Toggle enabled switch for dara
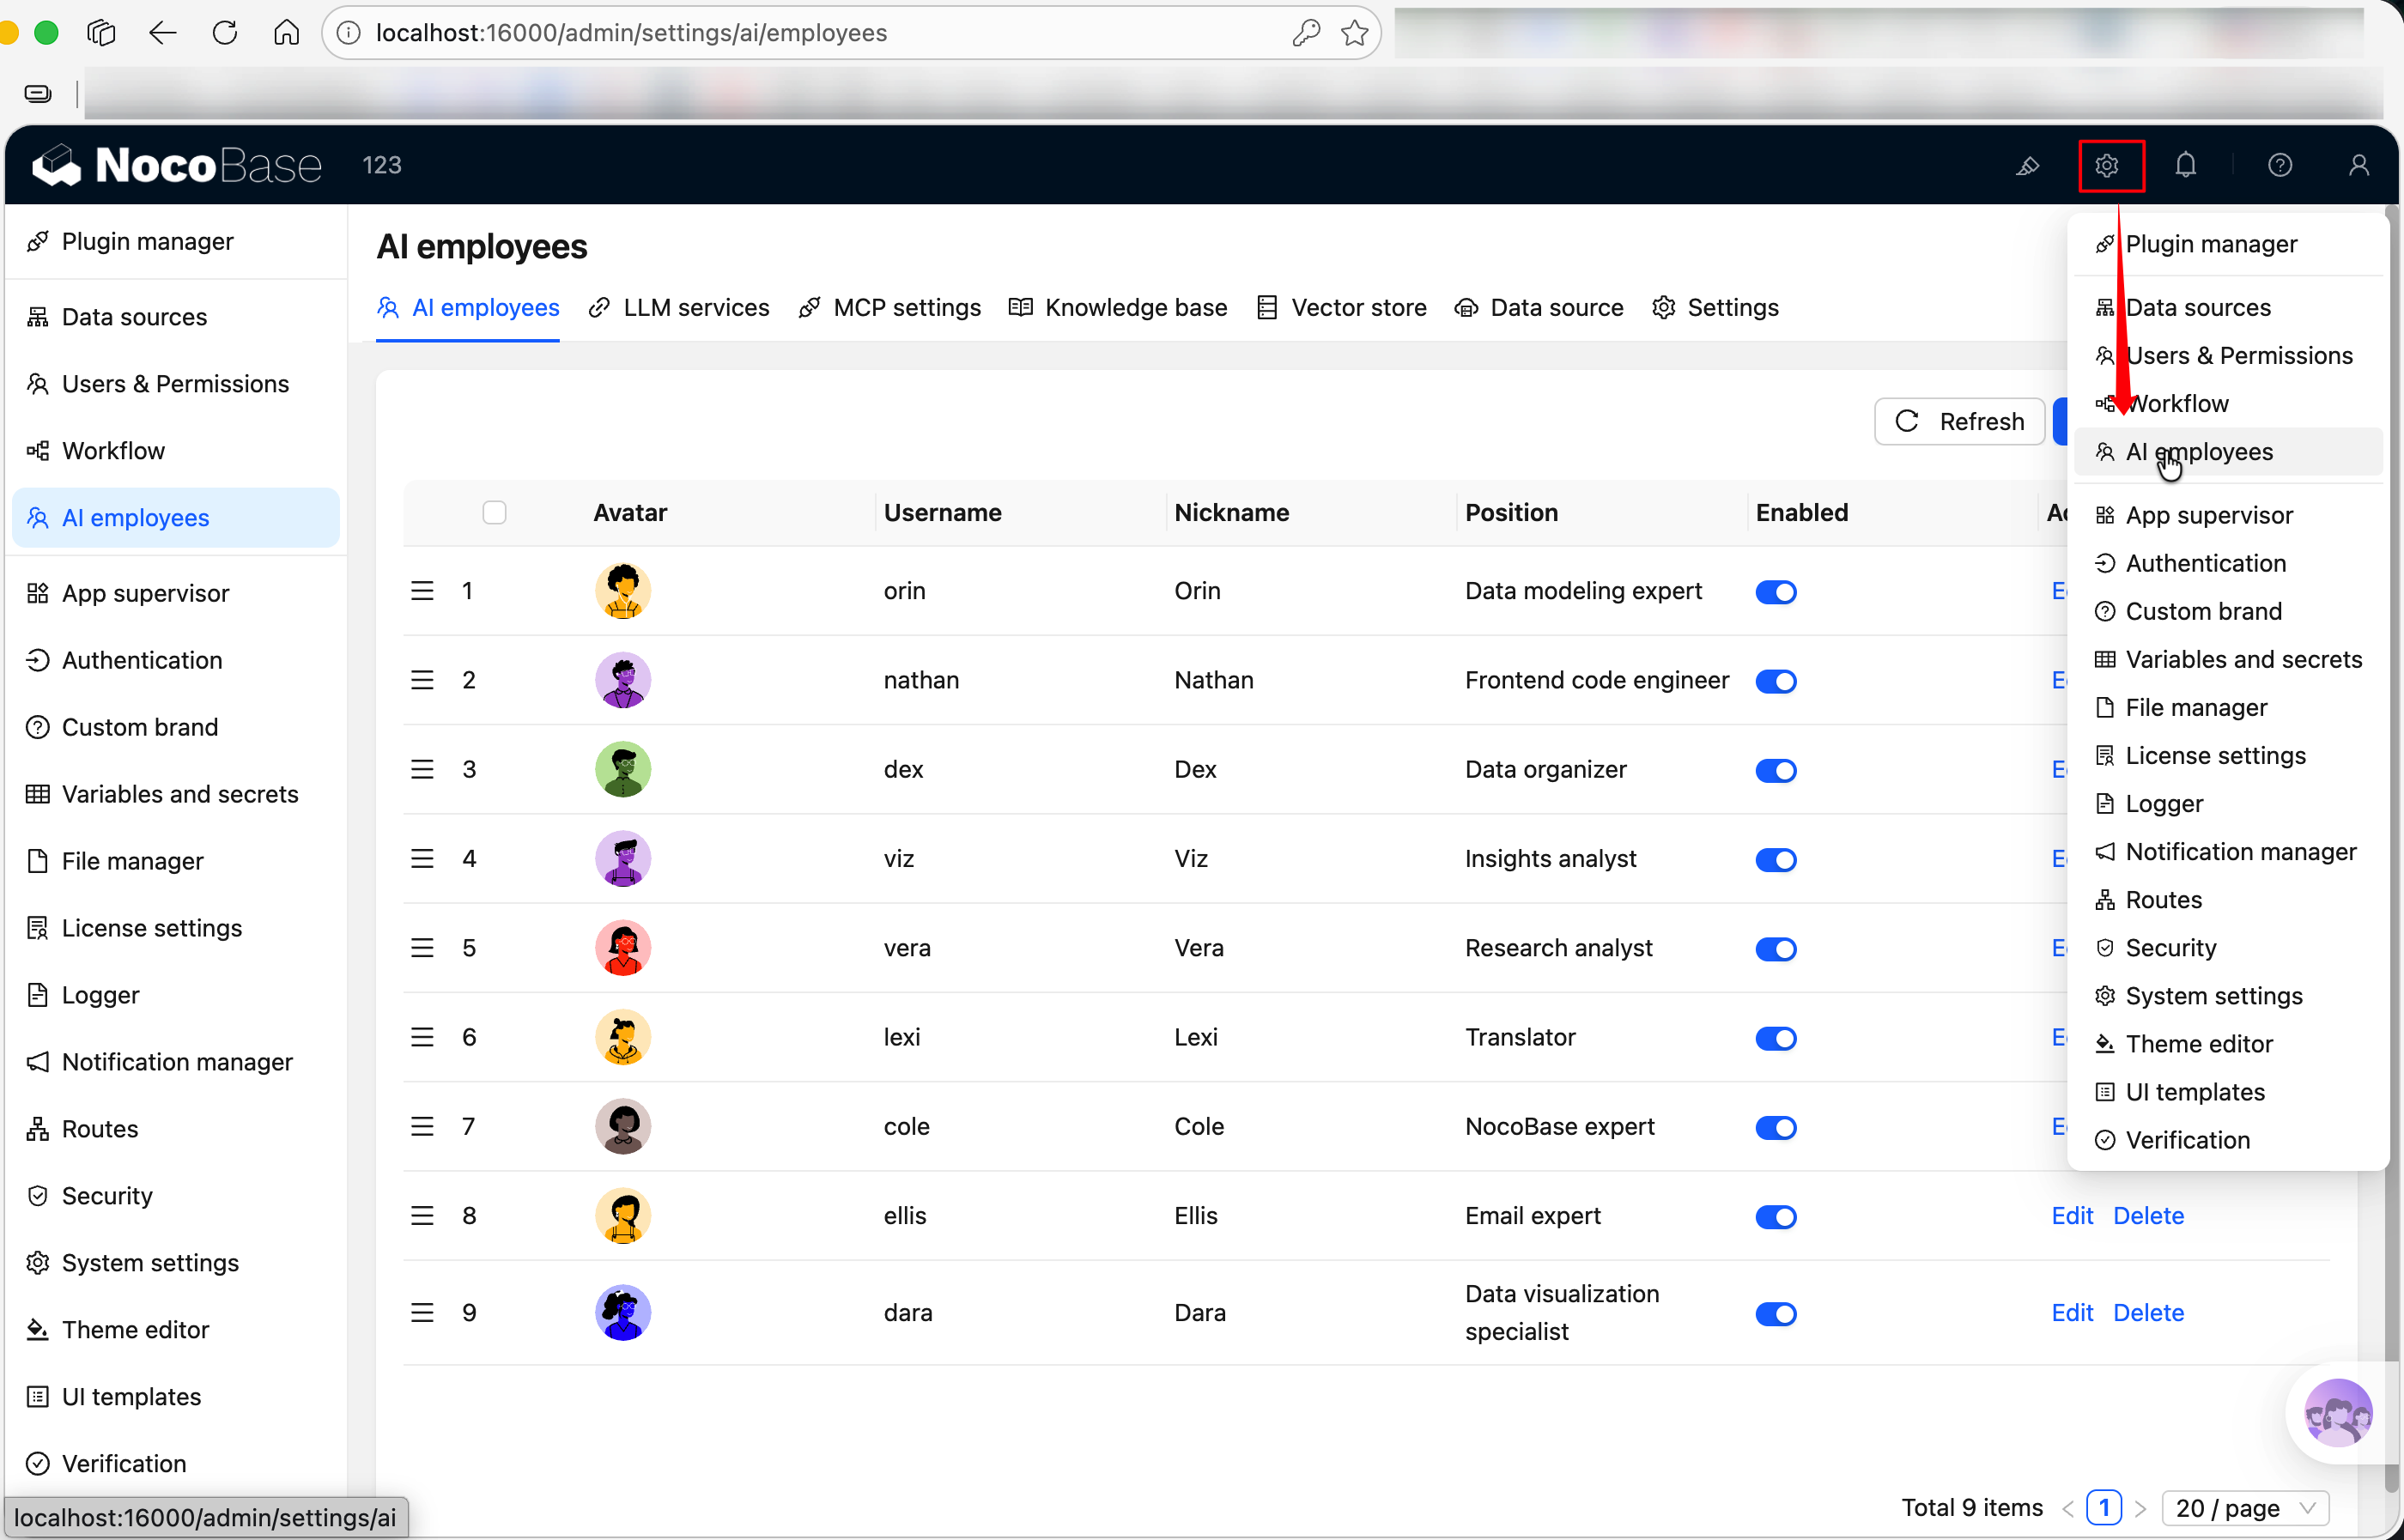Screen dimensions: 2404x1540 (x=1776, y=1314)
